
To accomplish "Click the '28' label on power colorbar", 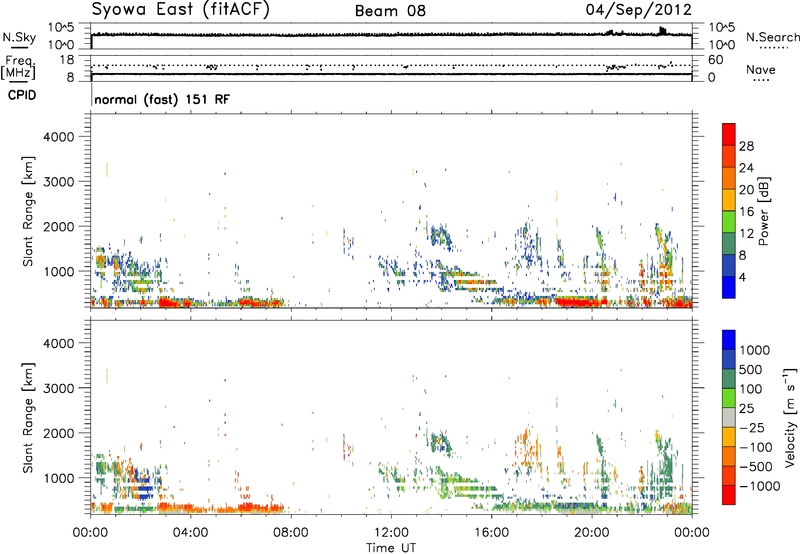I will 746,146.
